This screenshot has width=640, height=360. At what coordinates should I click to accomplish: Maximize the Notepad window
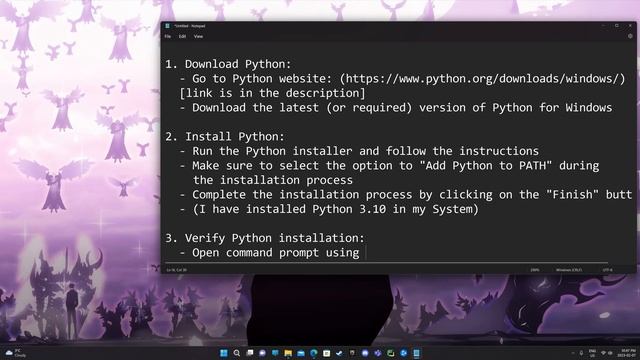coord(617,26)
